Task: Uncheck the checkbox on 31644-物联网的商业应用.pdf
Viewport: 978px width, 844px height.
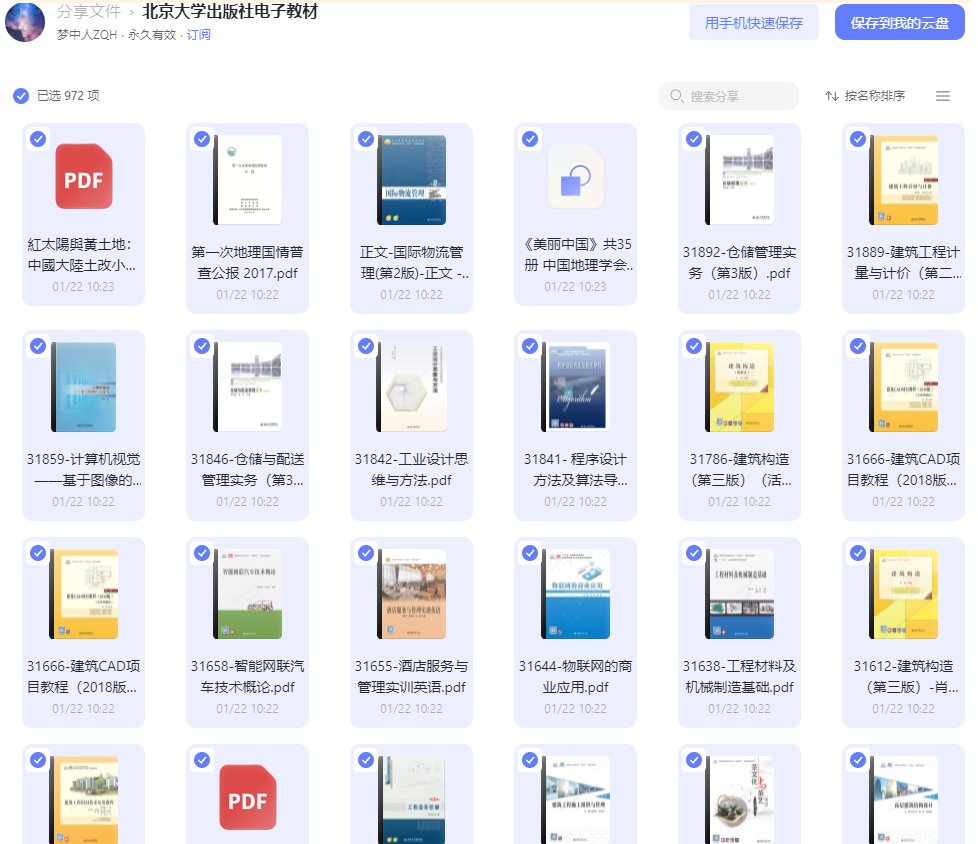Action: (530, 553)
